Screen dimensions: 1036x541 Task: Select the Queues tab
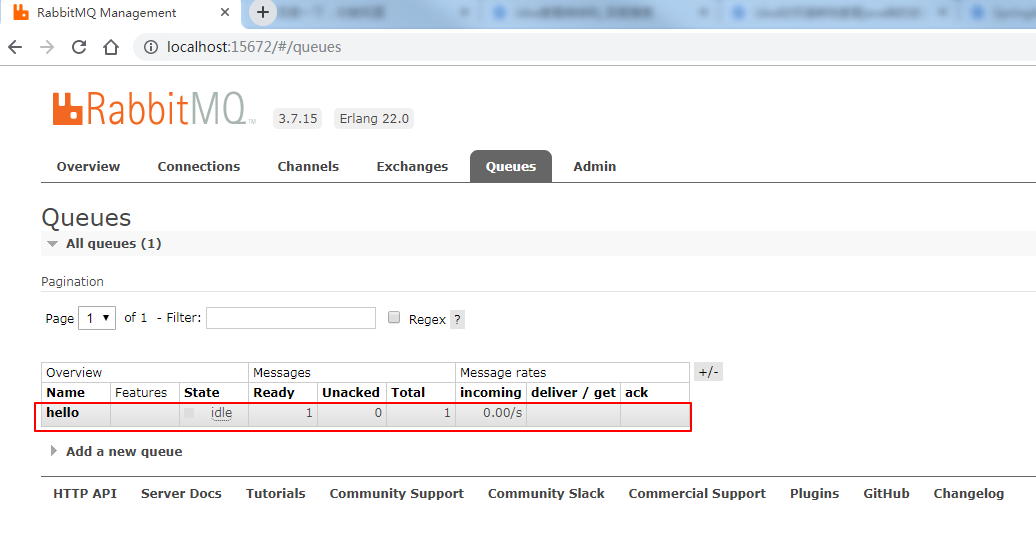(511, 166)
